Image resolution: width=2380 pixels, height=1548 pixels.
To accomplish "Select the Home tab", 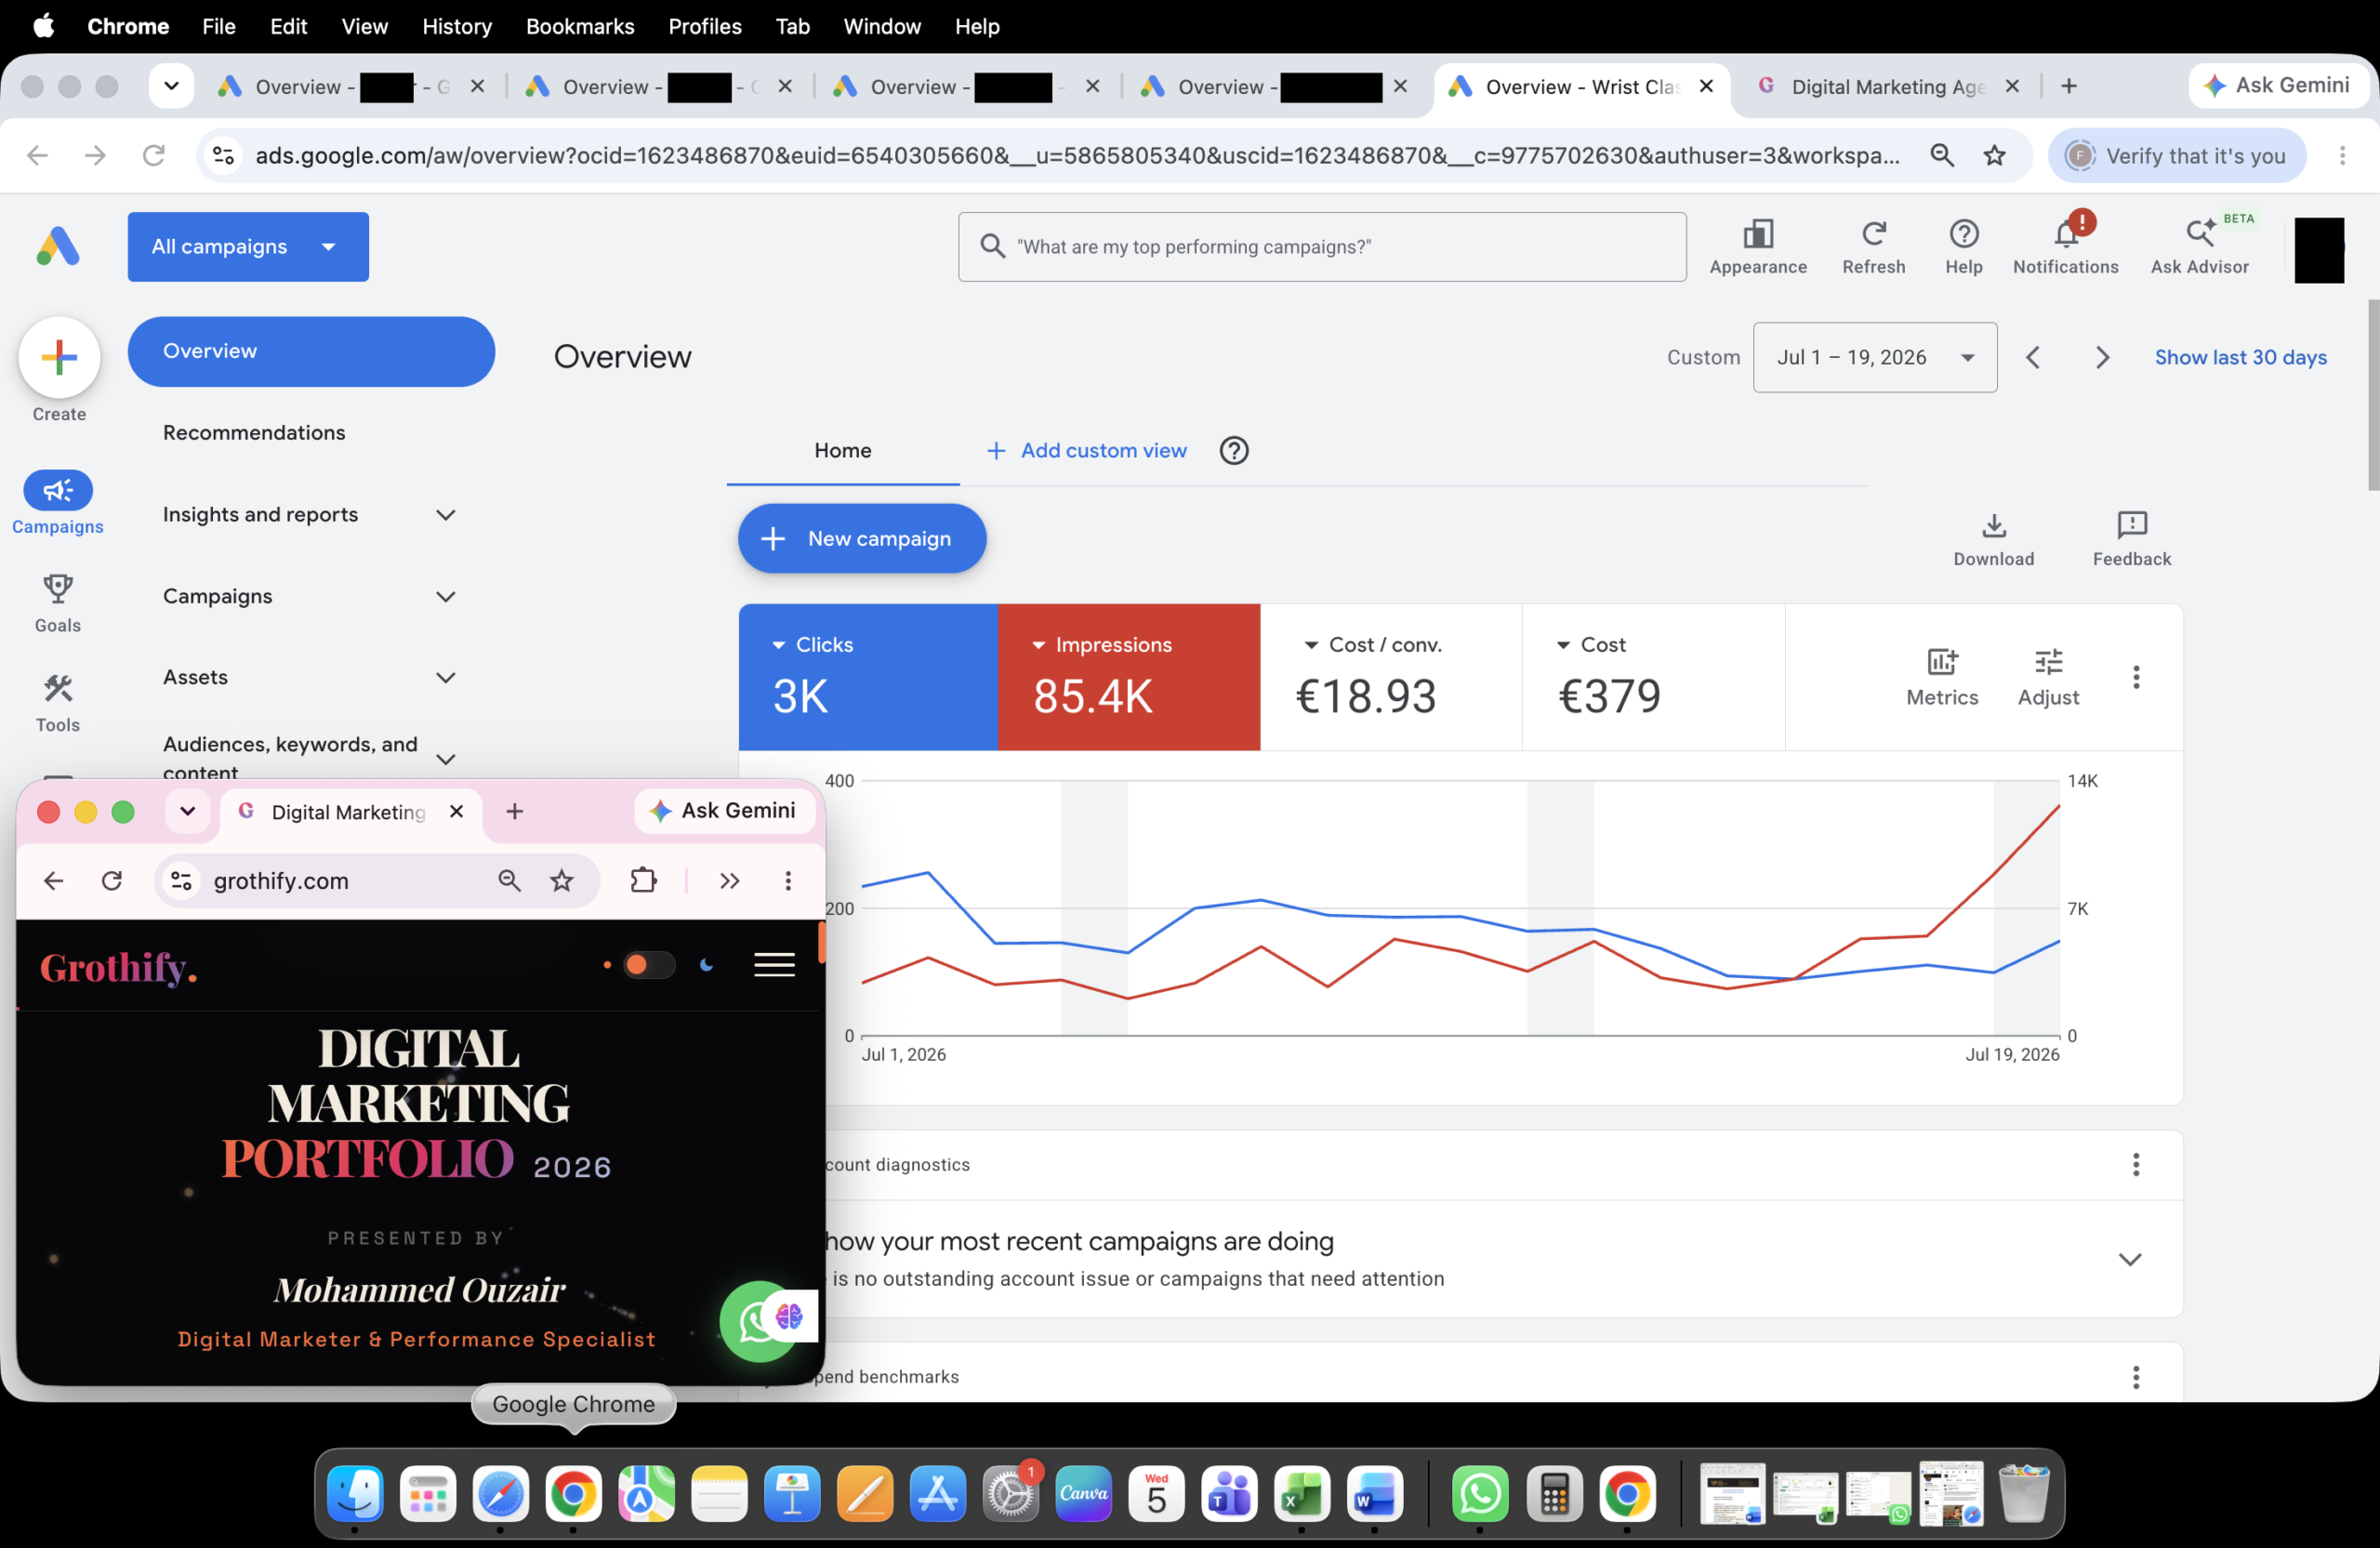I will point(842,451).
